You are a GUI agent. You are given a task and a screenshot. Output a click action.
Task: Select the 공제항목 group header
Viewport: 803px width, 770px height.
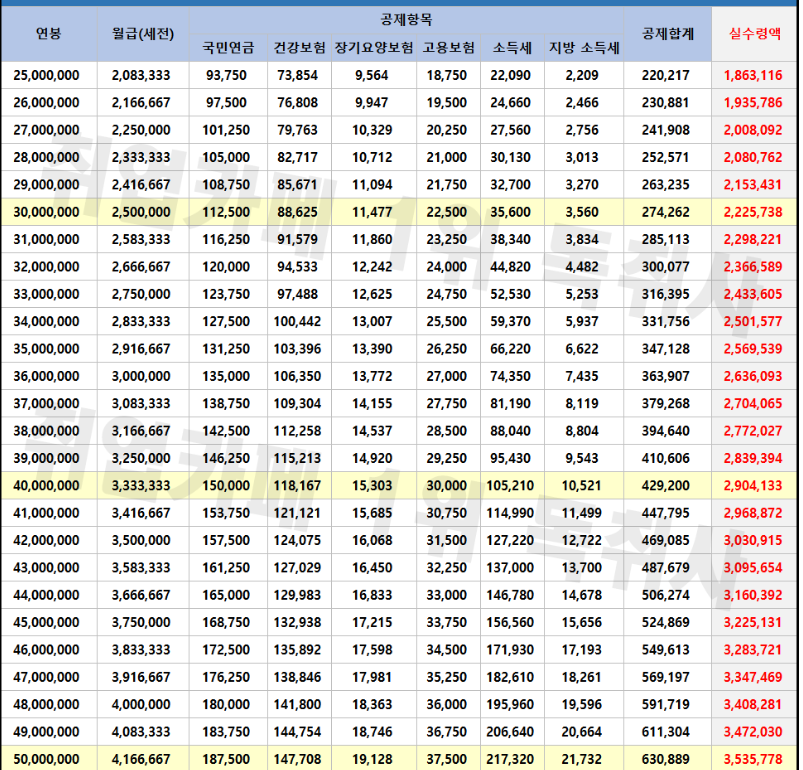pyautogui.click(x=406, y=20)
